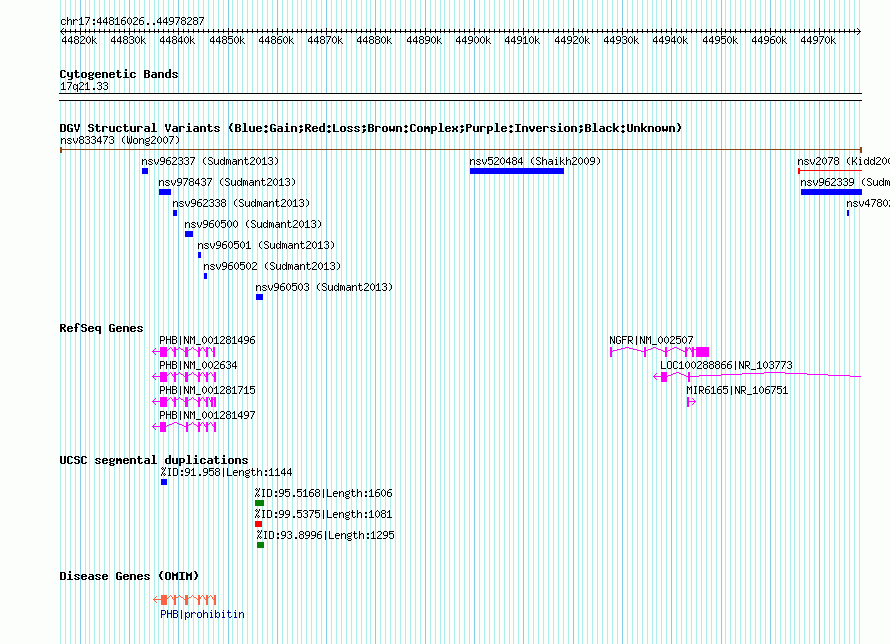Select the orange PHB OMIM gene glyph
The image size is (890, 644).
point(184,600)
